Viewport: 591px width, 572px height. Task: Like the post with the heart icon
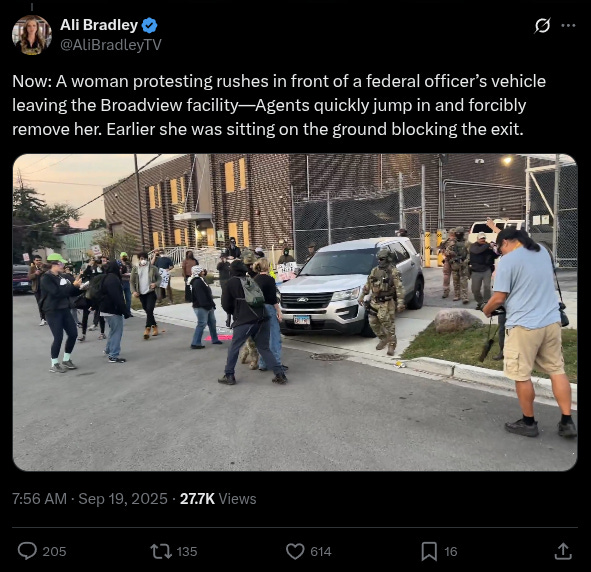[x=295, y=551]
